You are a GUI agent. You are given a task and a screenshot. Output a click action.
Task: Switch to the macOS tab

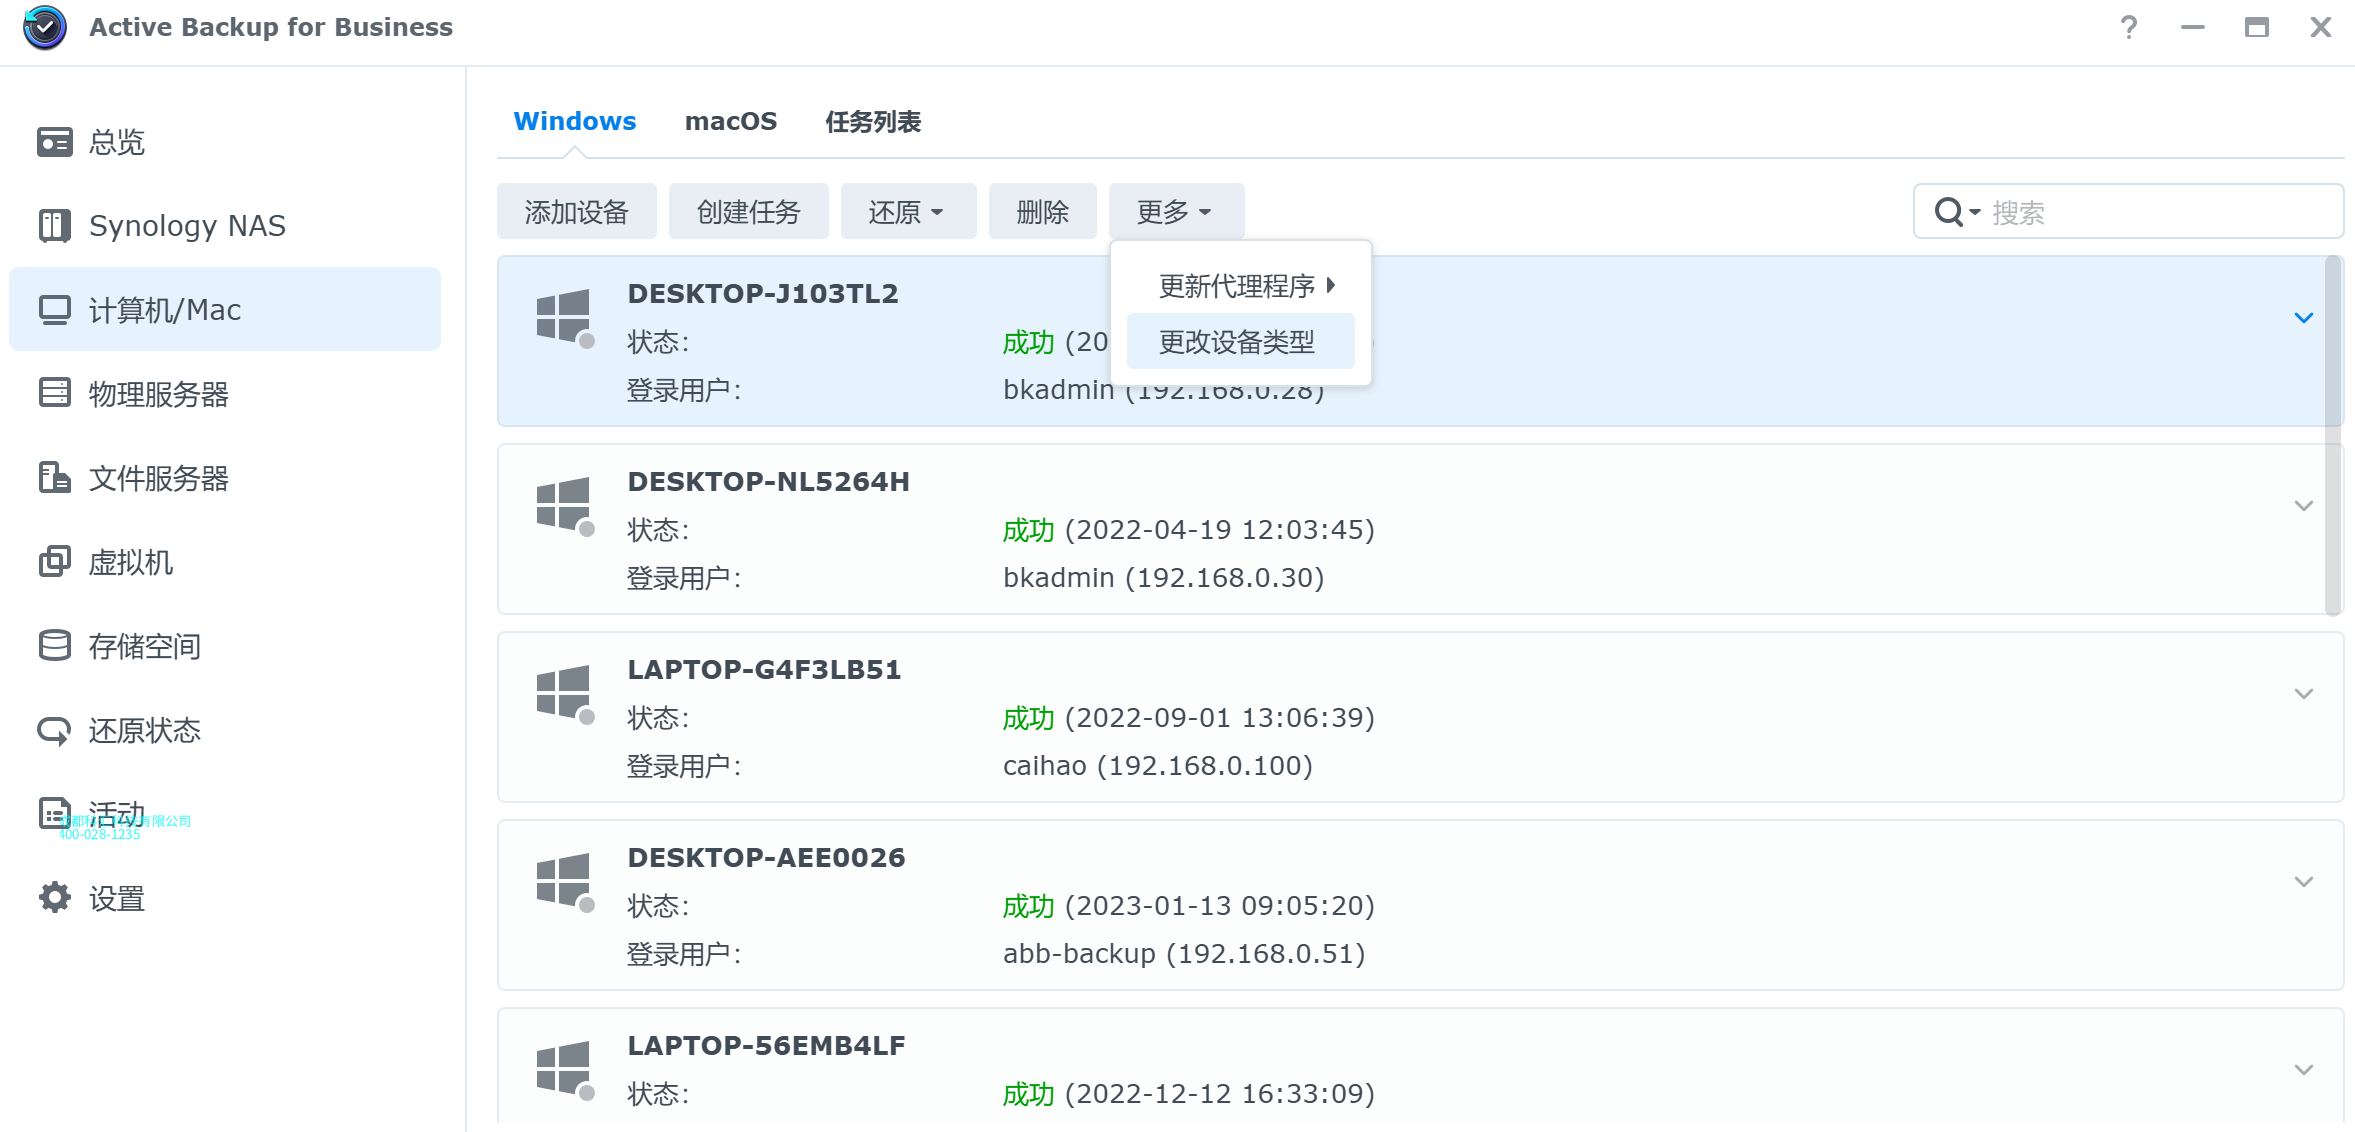coord(730,122)
